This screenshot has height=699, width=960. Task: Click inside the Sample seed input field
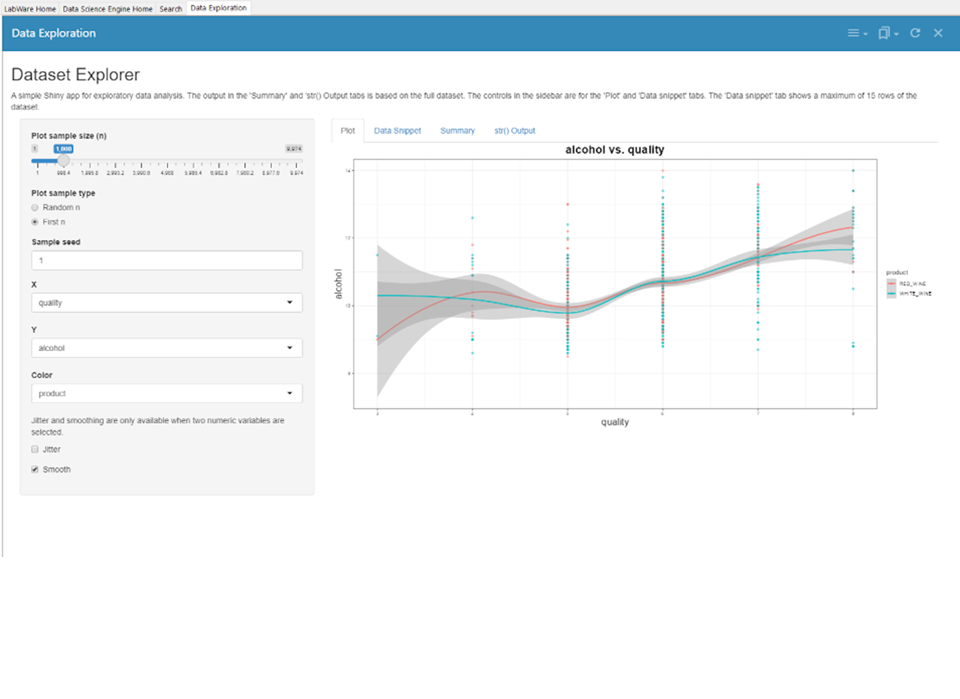tap(166, 259)
